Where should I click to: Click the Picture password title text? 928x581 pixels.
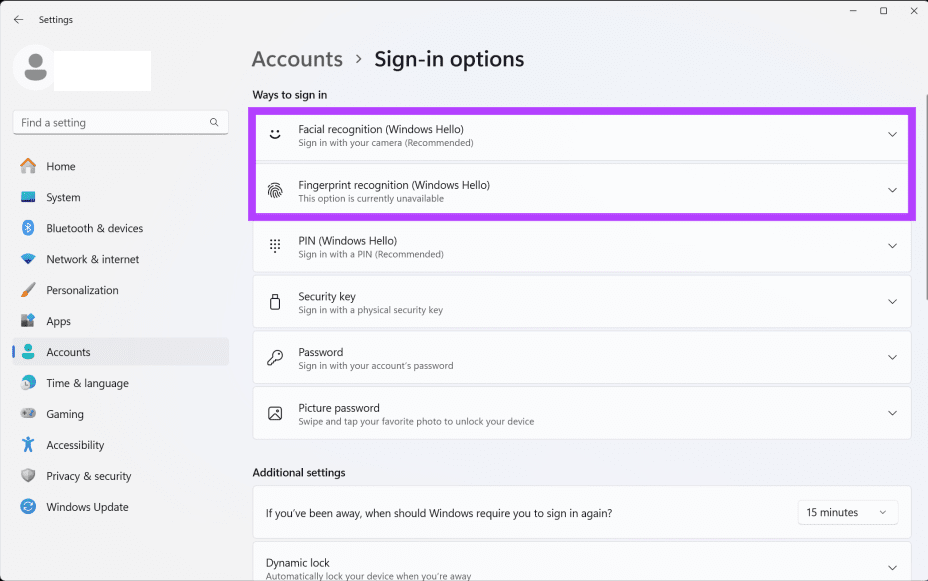pyautogui.click(x=339, y=408)
